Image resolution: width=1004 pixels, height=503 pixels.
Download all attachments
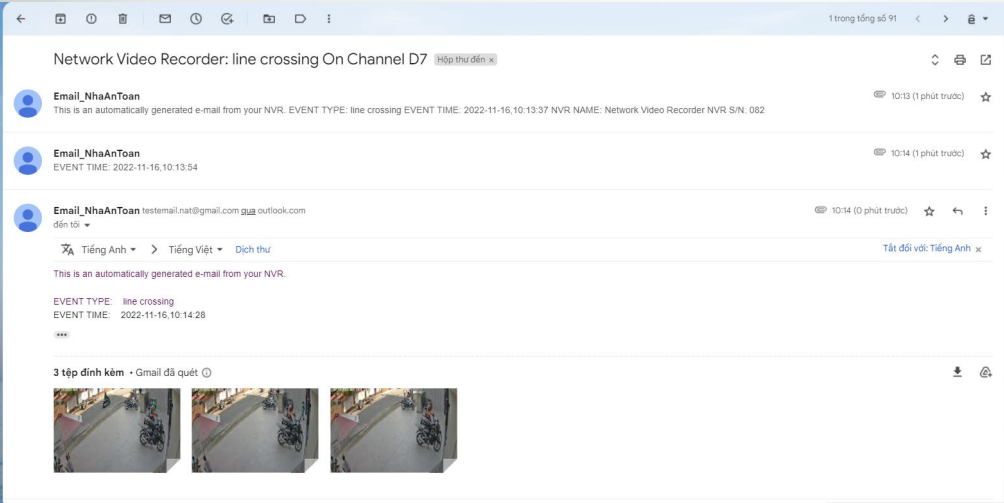pos(957,372)
